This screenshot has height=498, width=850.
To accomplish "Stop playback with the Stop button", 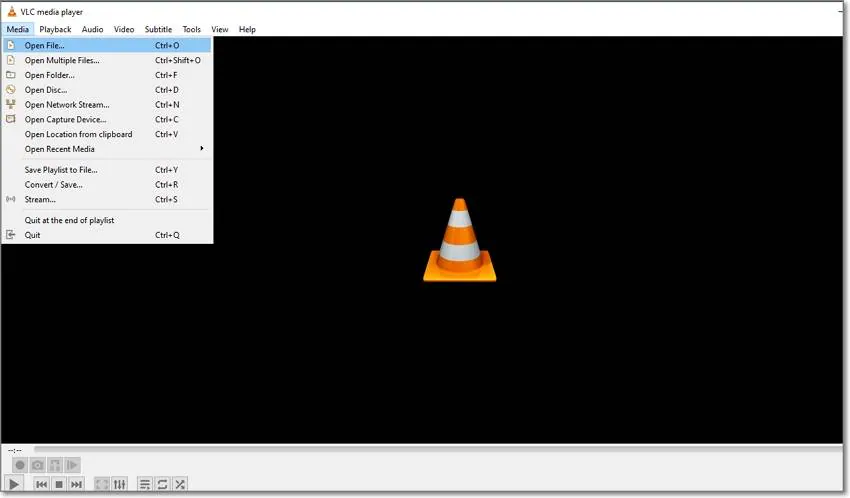I will [59, 484].
